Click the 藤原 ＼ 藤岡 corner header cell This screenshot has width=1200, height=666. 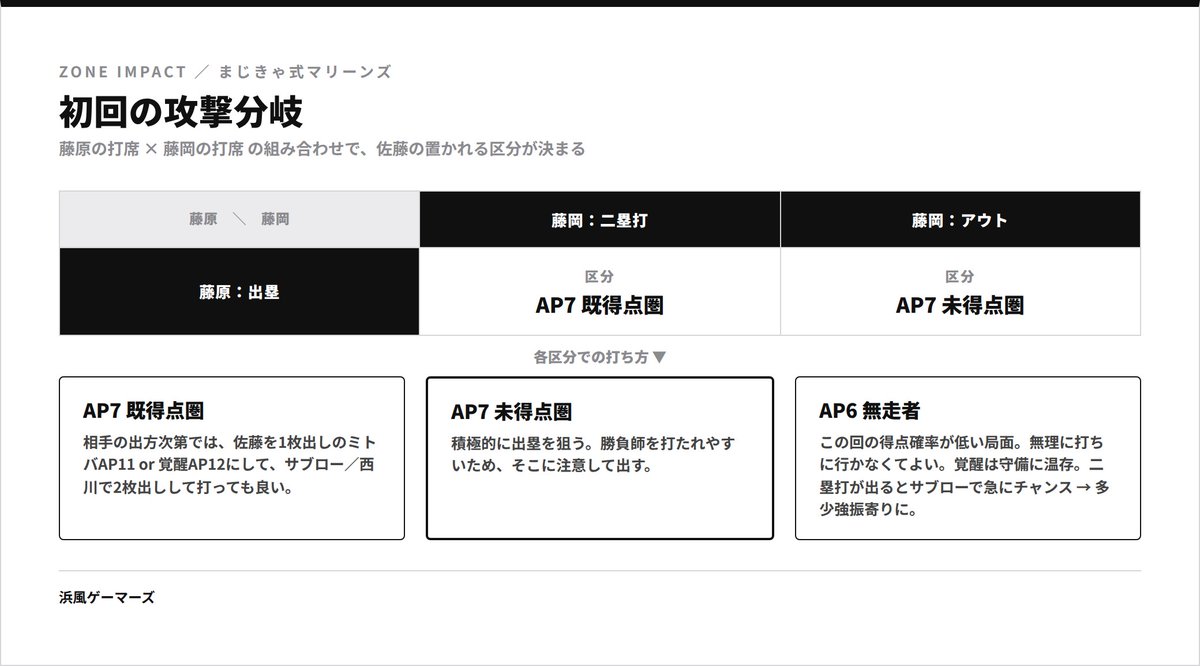(x=240, y=219)
